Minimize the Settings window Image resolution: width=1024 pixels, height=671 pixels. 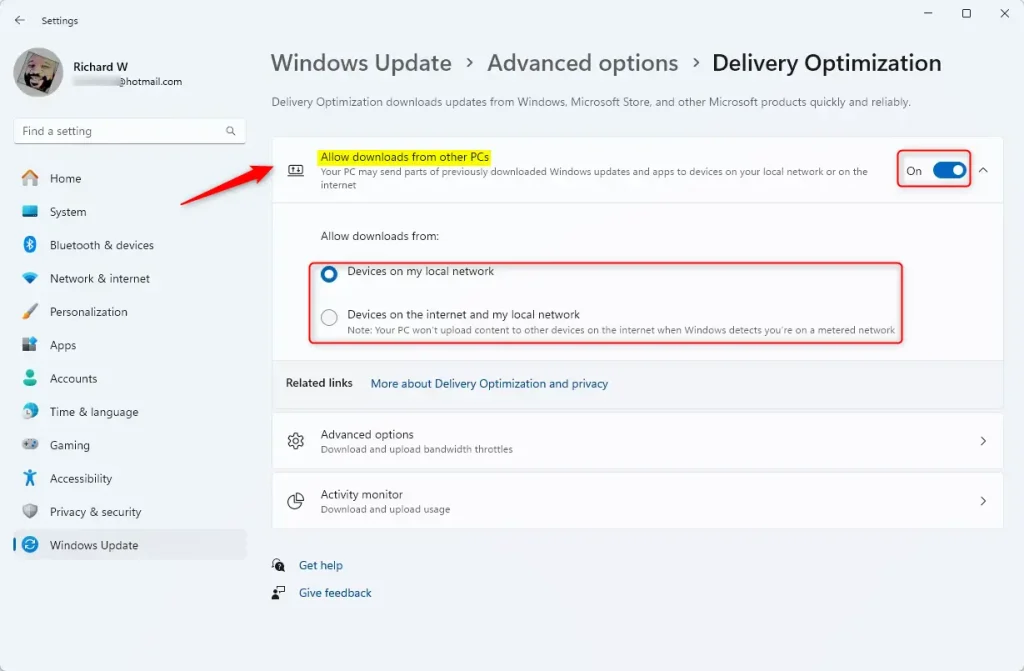point(928,14)
